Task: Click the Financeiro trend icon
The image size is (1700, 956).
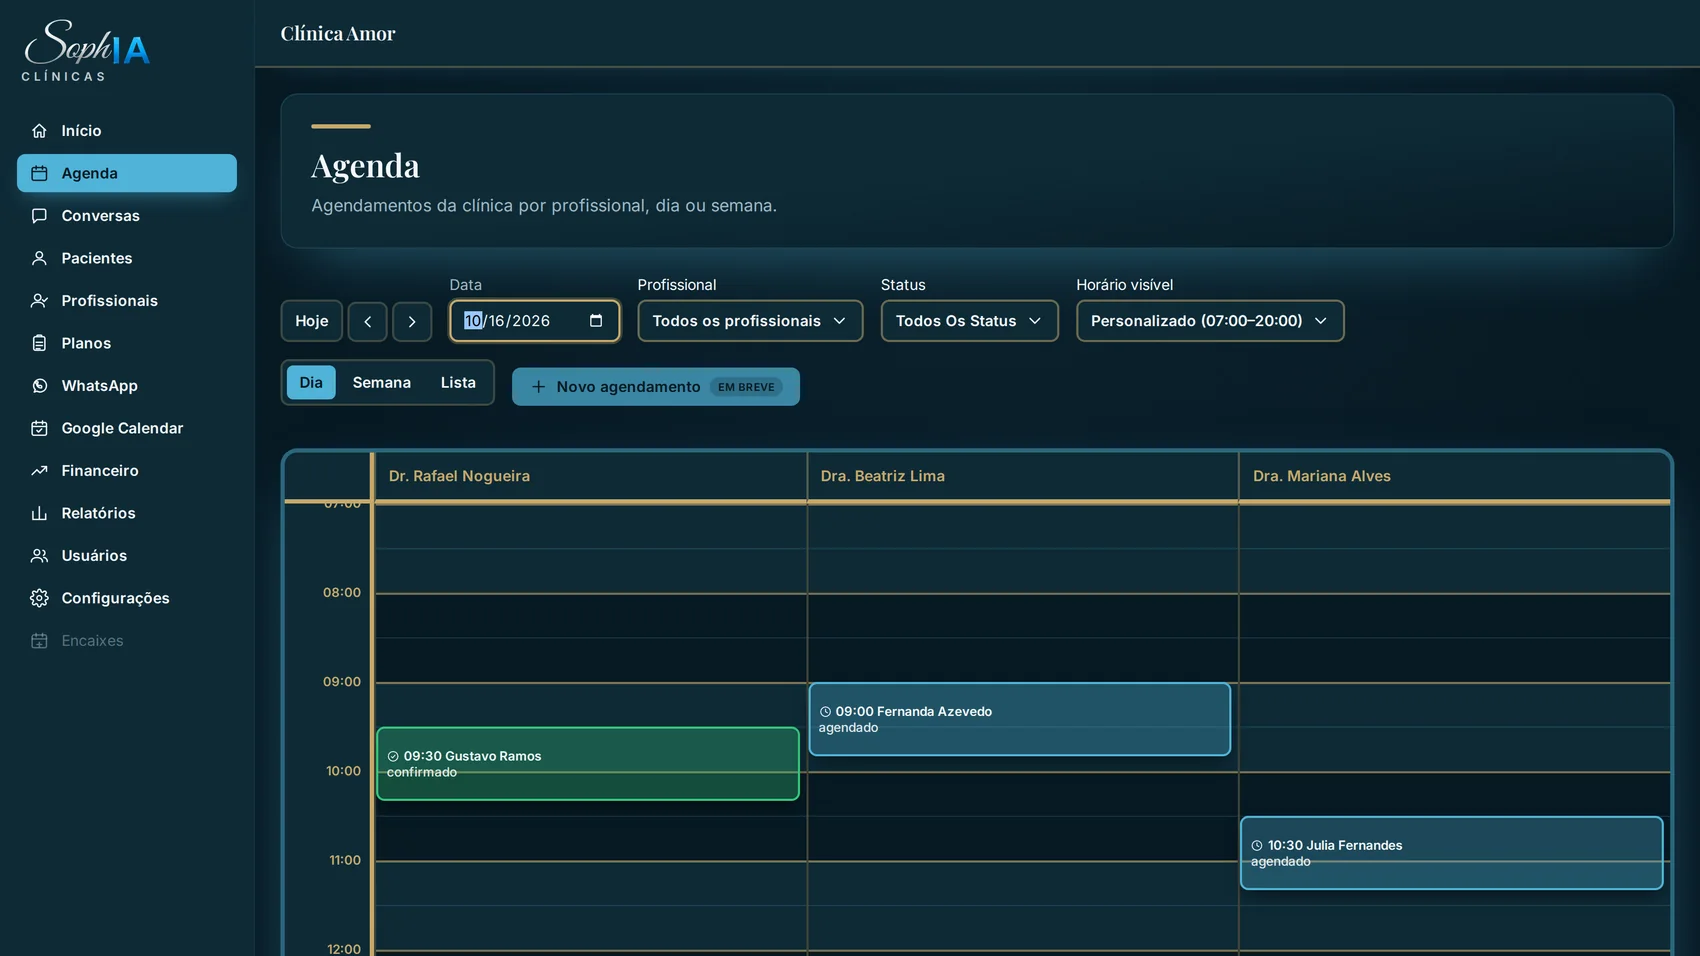Action: (x=39, y=471)
